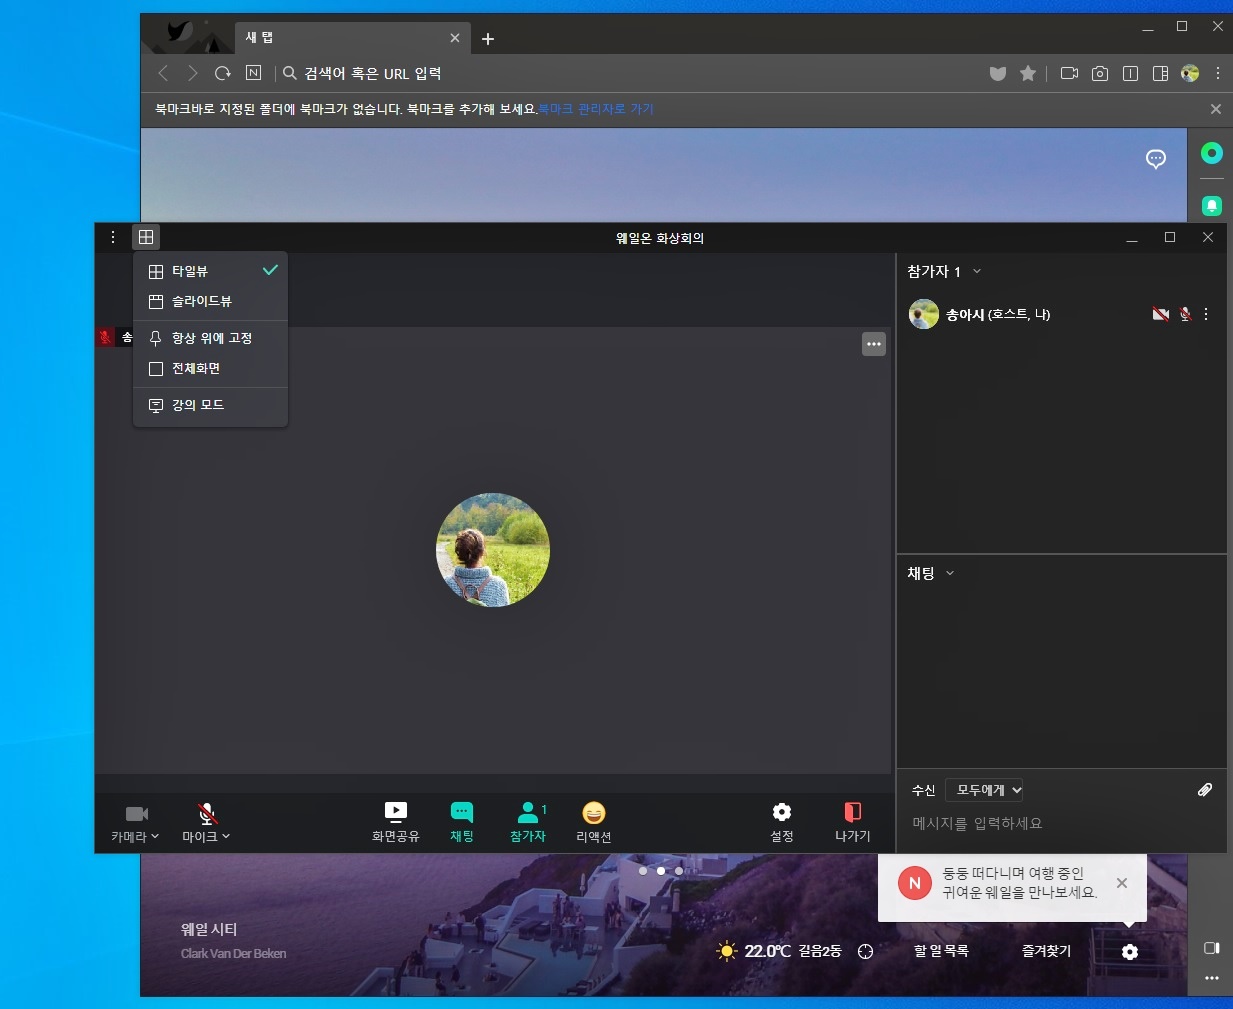The height and width of the screenshot is (1009, 1233).
Task: Click the browser address search field
Action: pyautogui.click(x=630, y=73)
